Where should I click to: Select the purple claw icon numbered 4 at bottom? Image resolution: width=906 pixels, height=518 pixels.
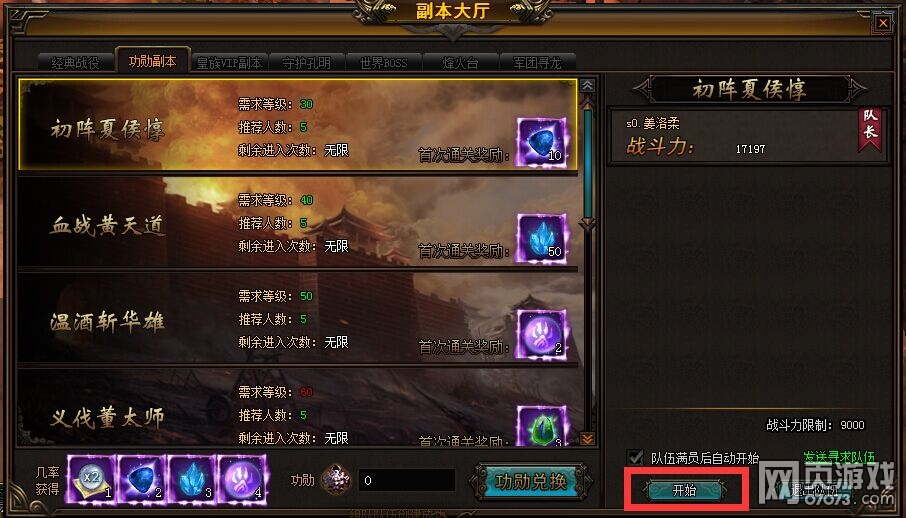coord(242,479)
